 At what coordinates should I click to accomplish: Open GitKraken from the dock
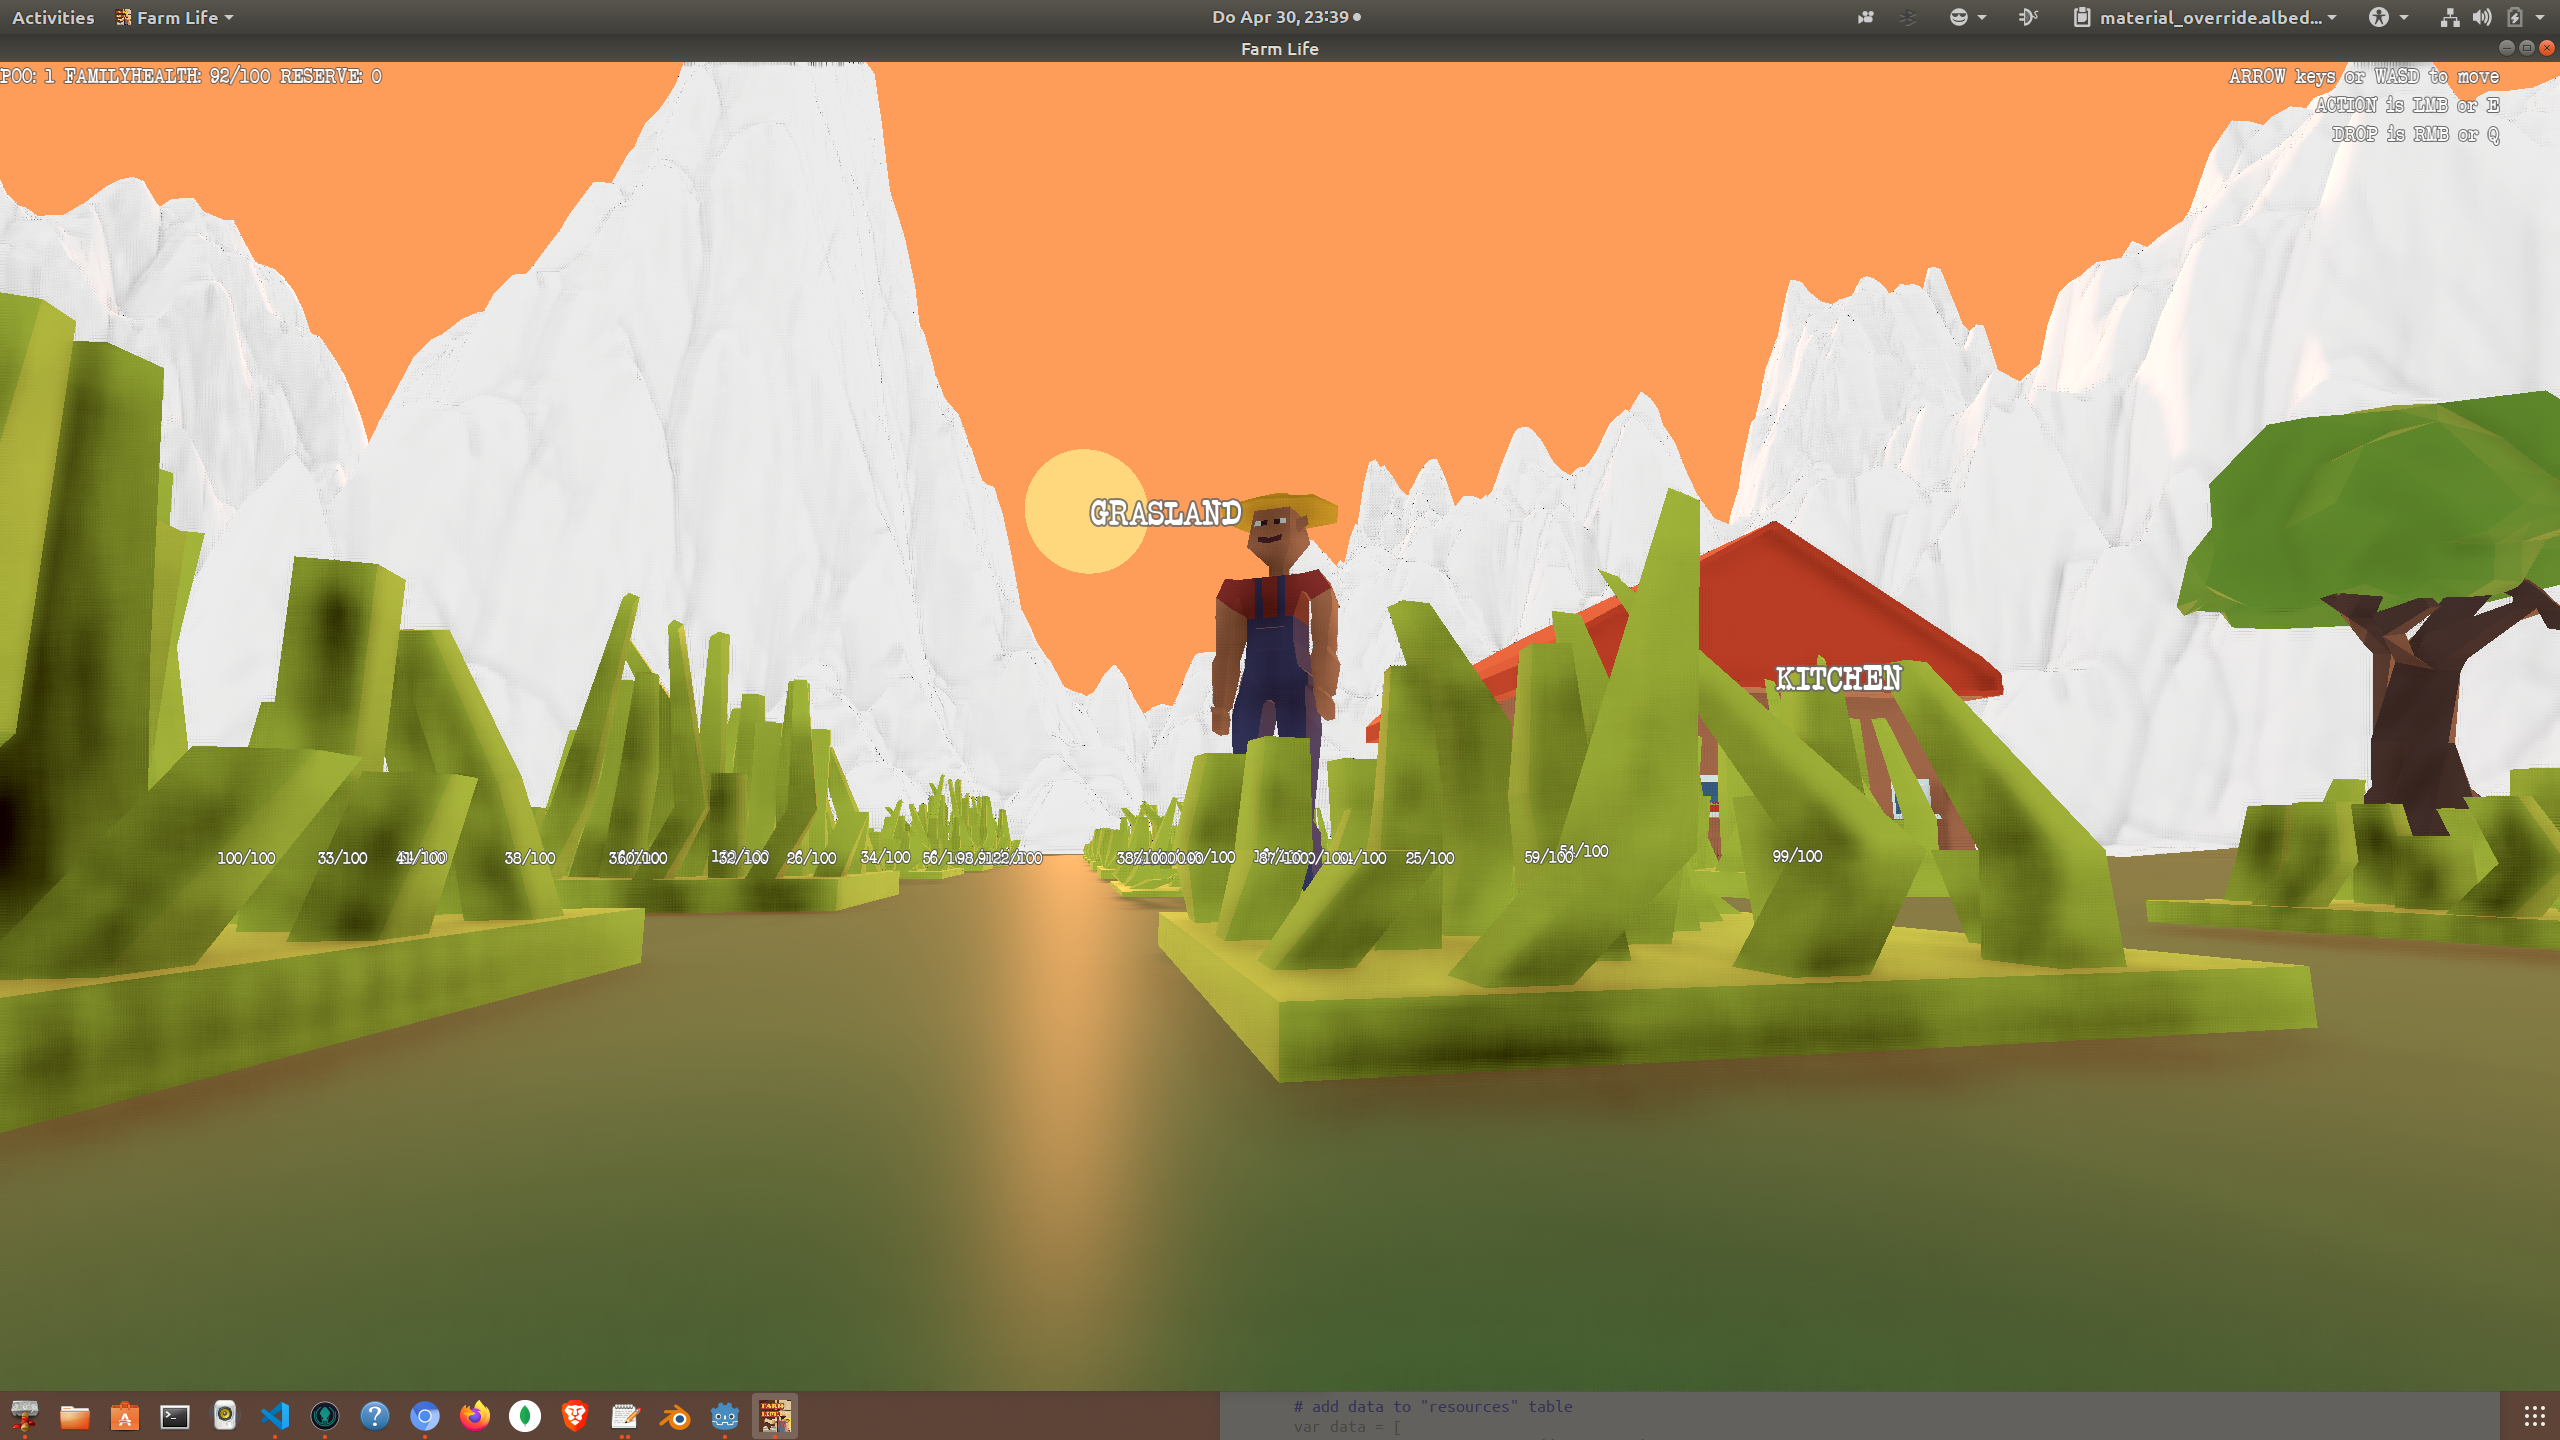point(325,1416)
